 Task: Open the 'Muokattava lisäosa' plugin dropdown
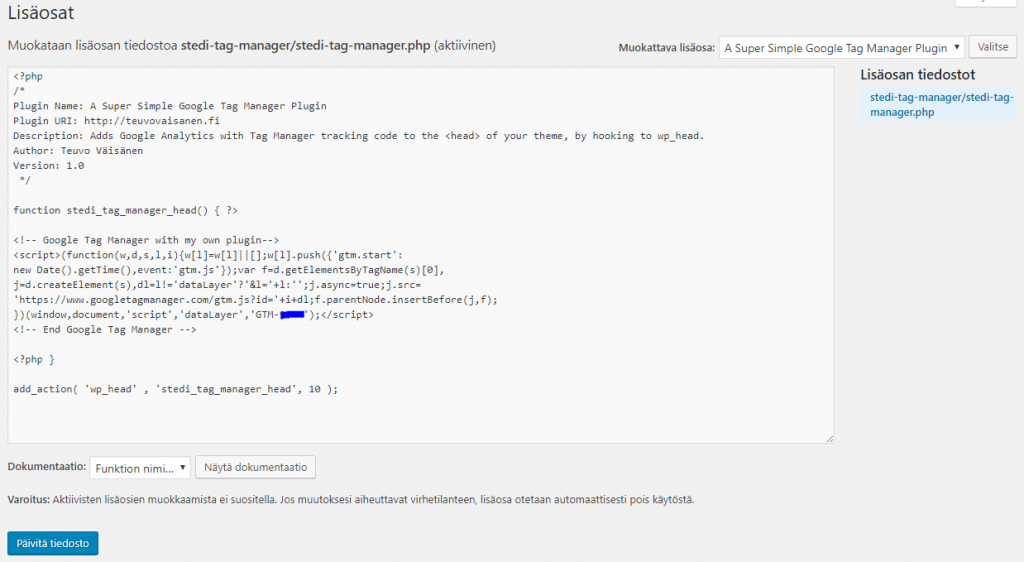(x=841, y=48)
